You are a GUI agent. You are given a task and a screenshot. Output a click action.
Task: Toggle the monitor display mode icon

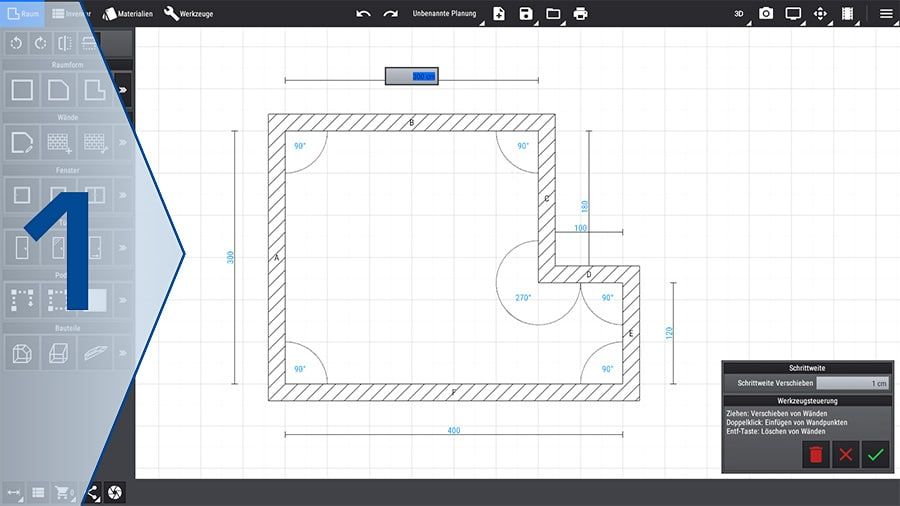[x=793, y=14]
